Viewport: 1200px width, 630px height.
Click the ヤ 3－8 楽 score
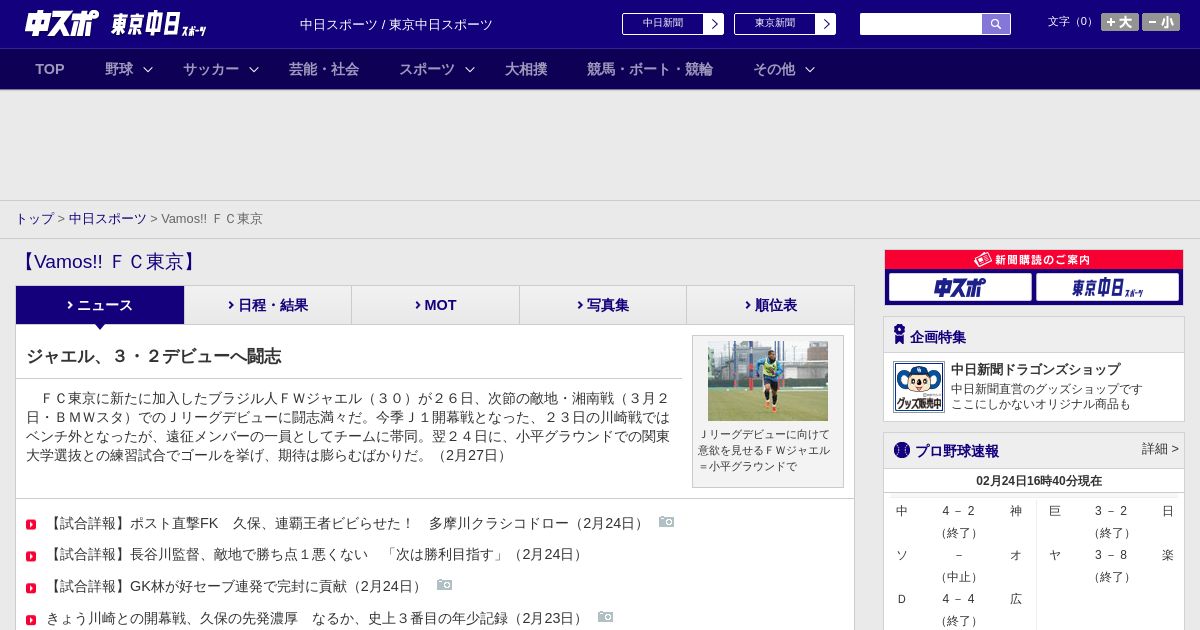pyautogui.click(x=1111, y=555)
